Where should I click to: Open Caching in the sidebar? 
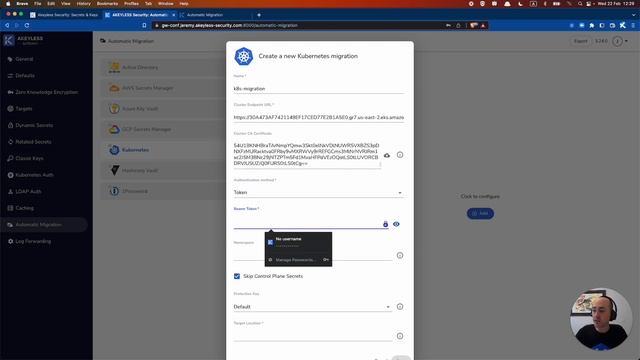24,208
